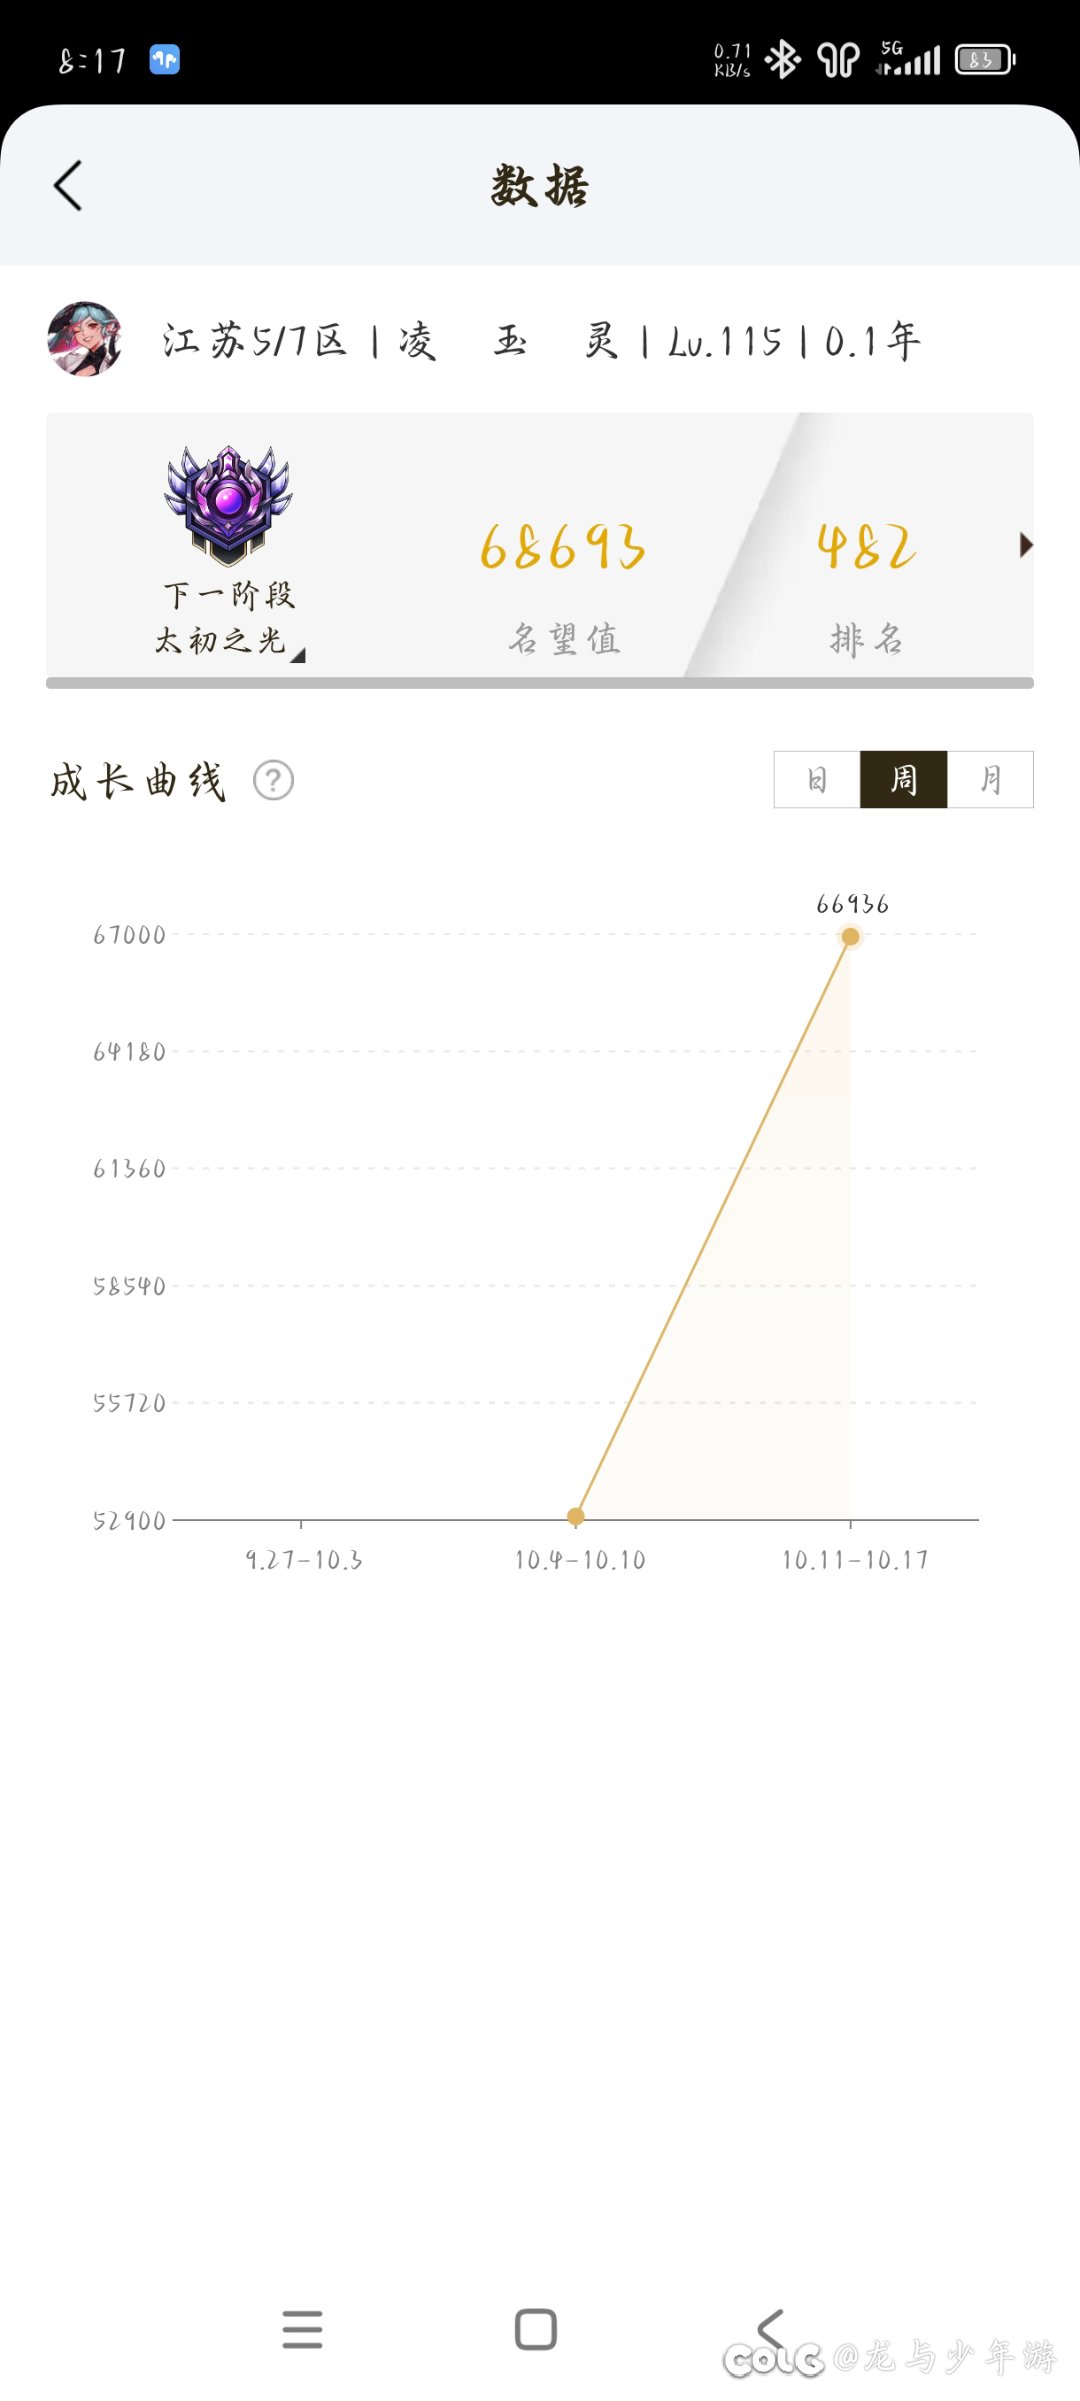1080x2401 pixels.
Task: Select weekly (周) view toggle
Action: click(903, 779)
